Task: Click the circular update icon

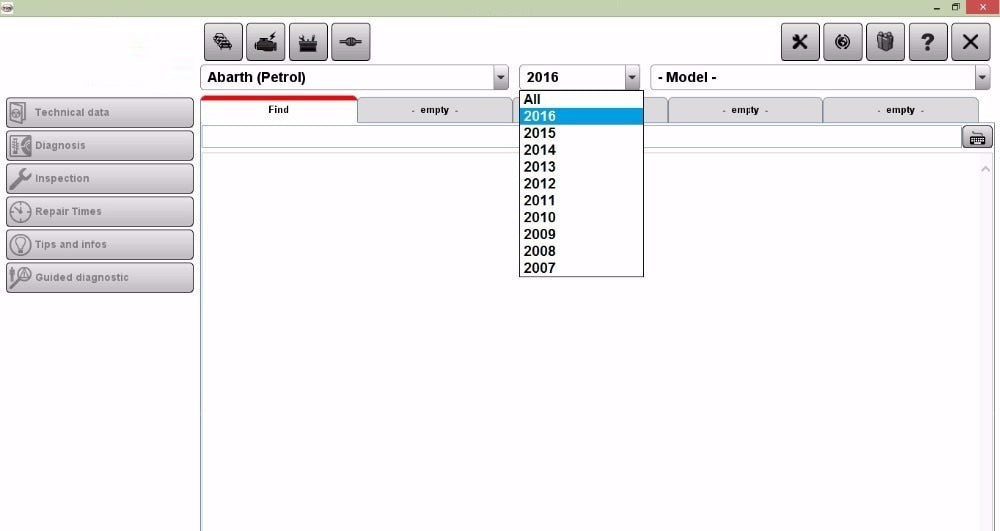Action: [842, 42]
